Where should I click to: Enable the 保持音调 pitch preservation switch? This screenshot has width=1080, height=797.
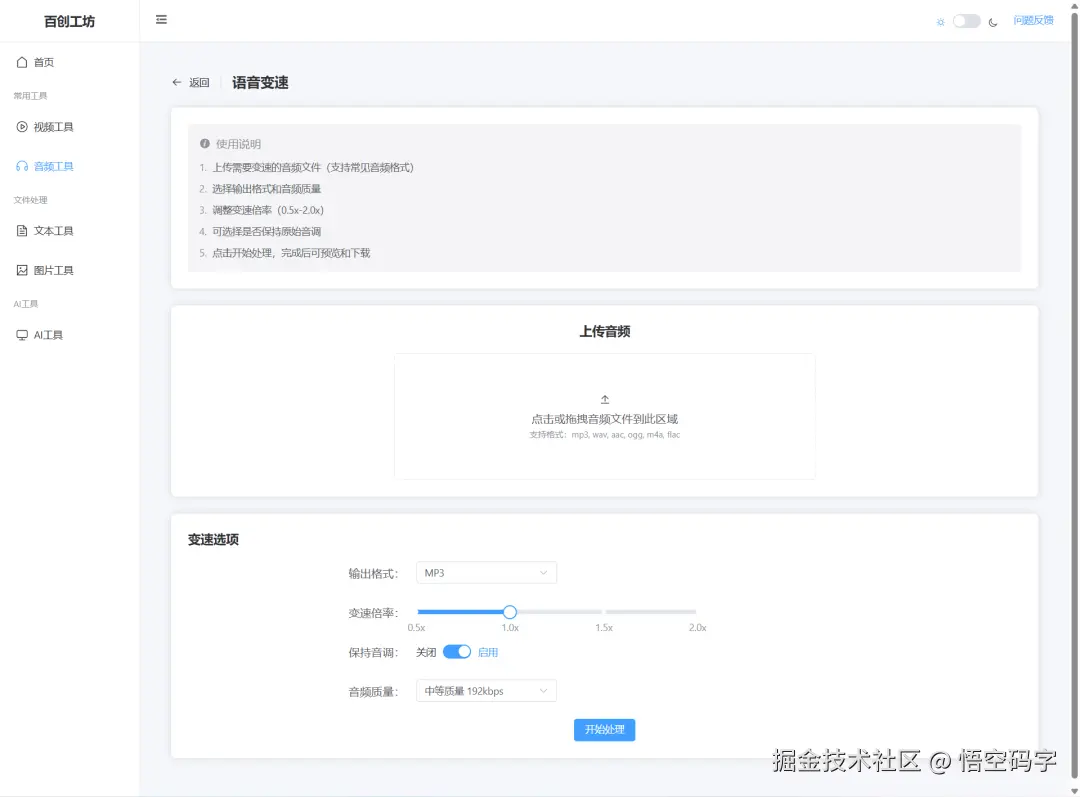[x=456, y=651]
